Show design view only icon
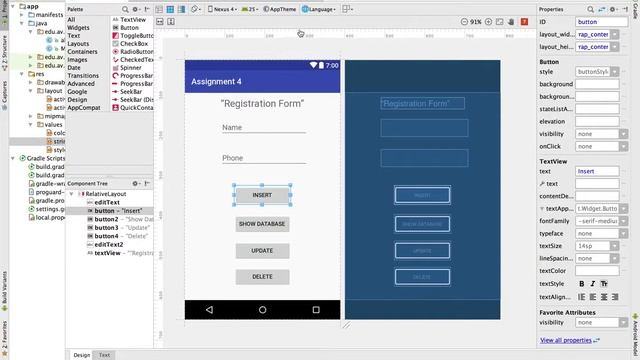This screenshot has height=360, width=640. coord(159,9)
